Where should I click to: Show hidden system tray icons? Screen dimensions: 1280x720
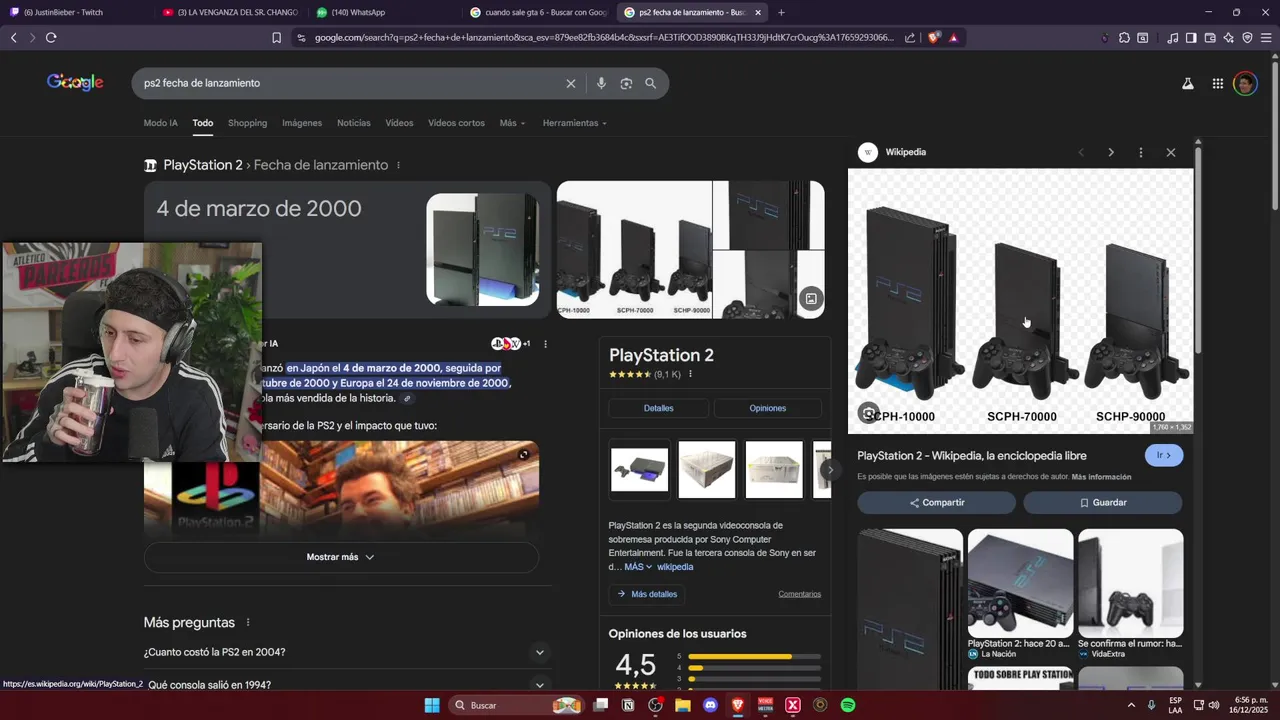click(x=1131, y=705)
